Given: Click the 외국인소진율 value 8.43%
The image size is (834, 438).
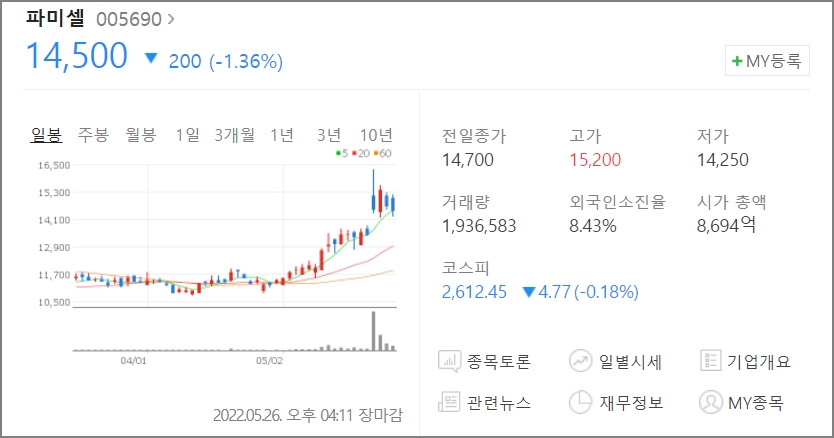Looking at the screenshot, I should pos(593,226).
